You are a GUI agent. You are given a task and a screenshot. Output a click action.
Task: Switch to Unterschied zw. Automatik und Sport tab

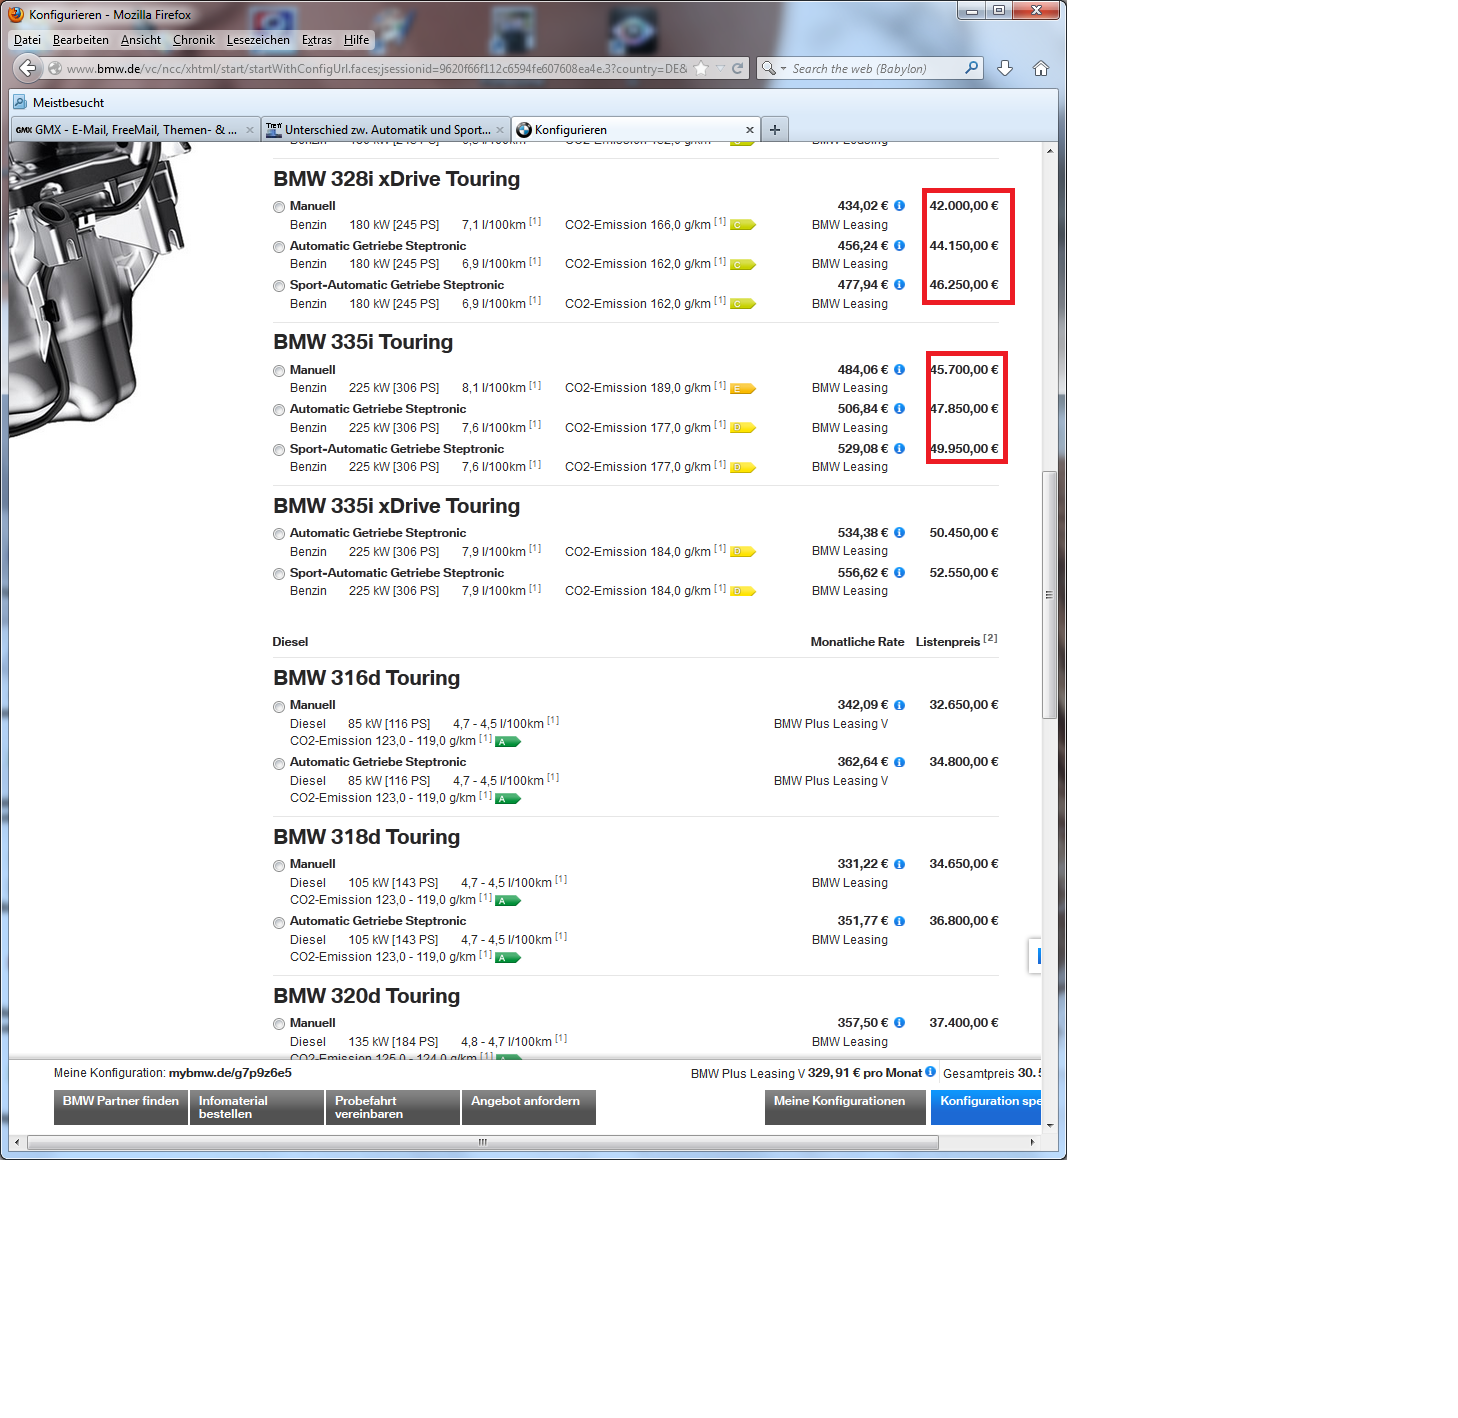point(386,130)
